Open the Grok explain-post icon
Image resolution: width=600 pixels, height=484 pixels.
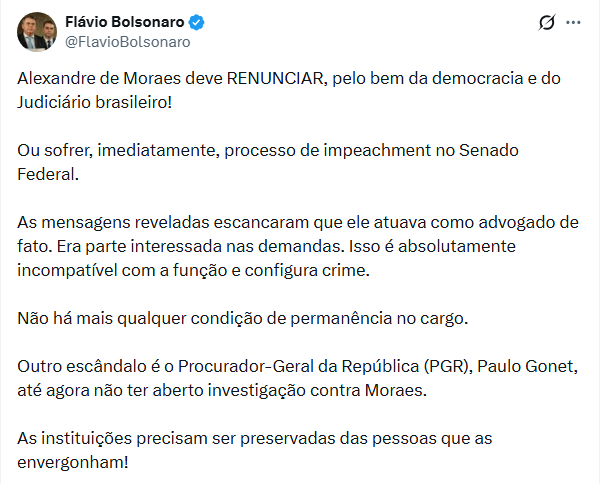click(x=547, y=22)
